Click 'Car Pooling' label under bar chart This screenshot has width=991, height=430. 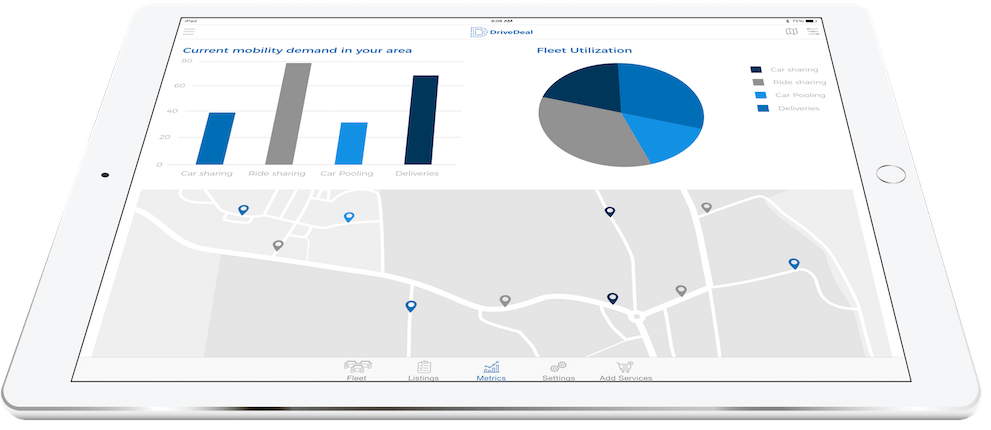coord(346,173)
